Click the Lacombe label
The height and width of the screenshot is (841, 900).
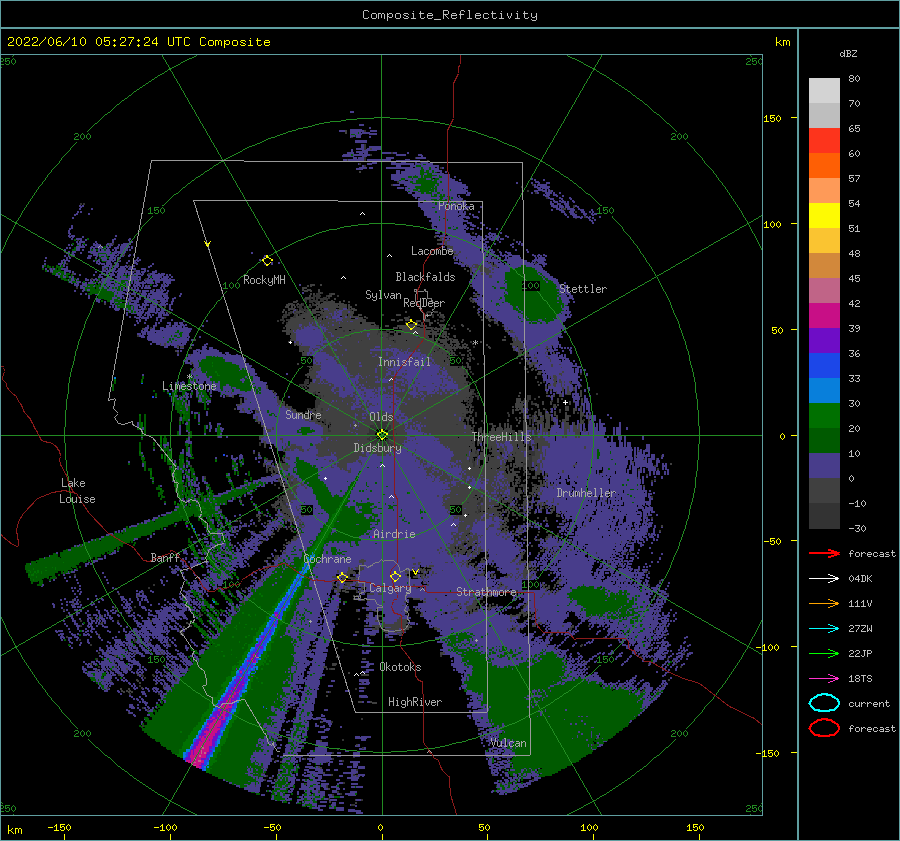click(x=432, y=251)
